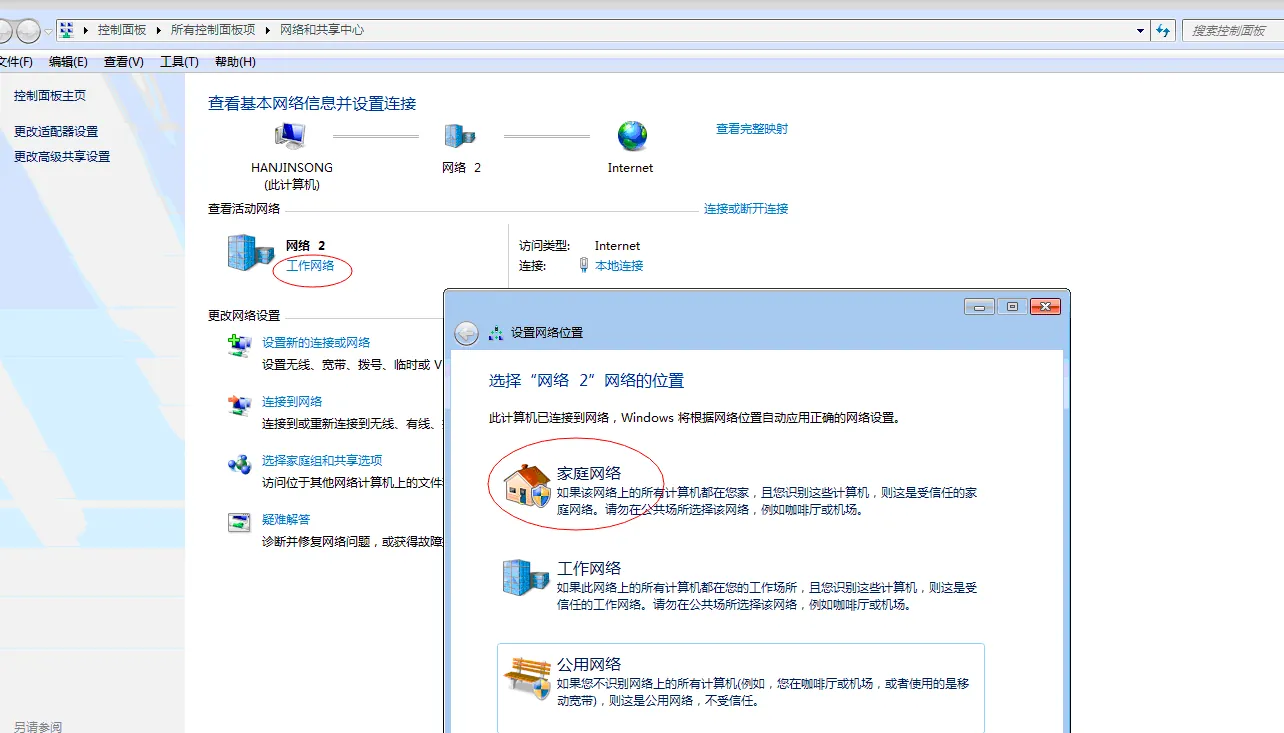
Task: Click the 网络 2 icon in the network map
Action: pos(460,135)
